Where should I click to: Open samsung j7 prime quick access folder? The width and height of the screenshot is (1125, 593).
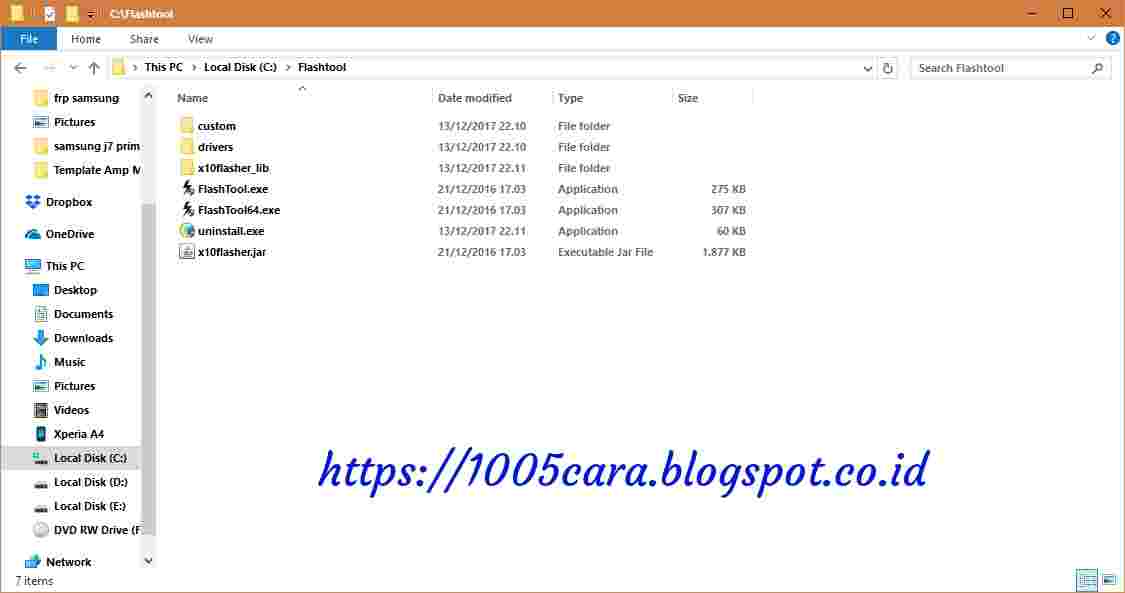coord(87,146)
